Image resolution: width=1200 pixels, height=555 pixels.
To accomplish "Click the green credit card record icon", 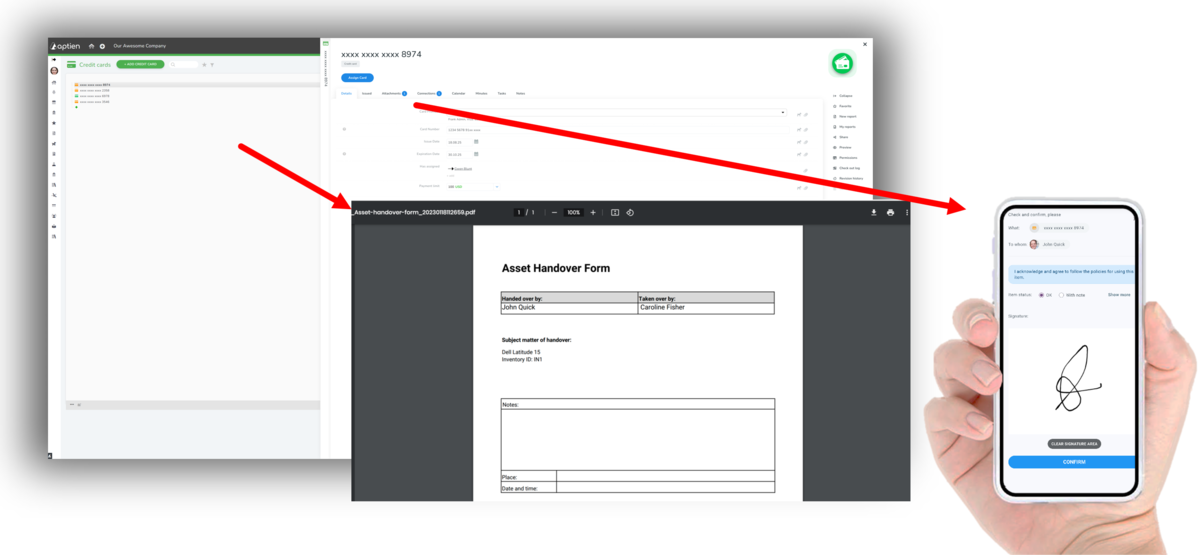I will pos(842,64).
